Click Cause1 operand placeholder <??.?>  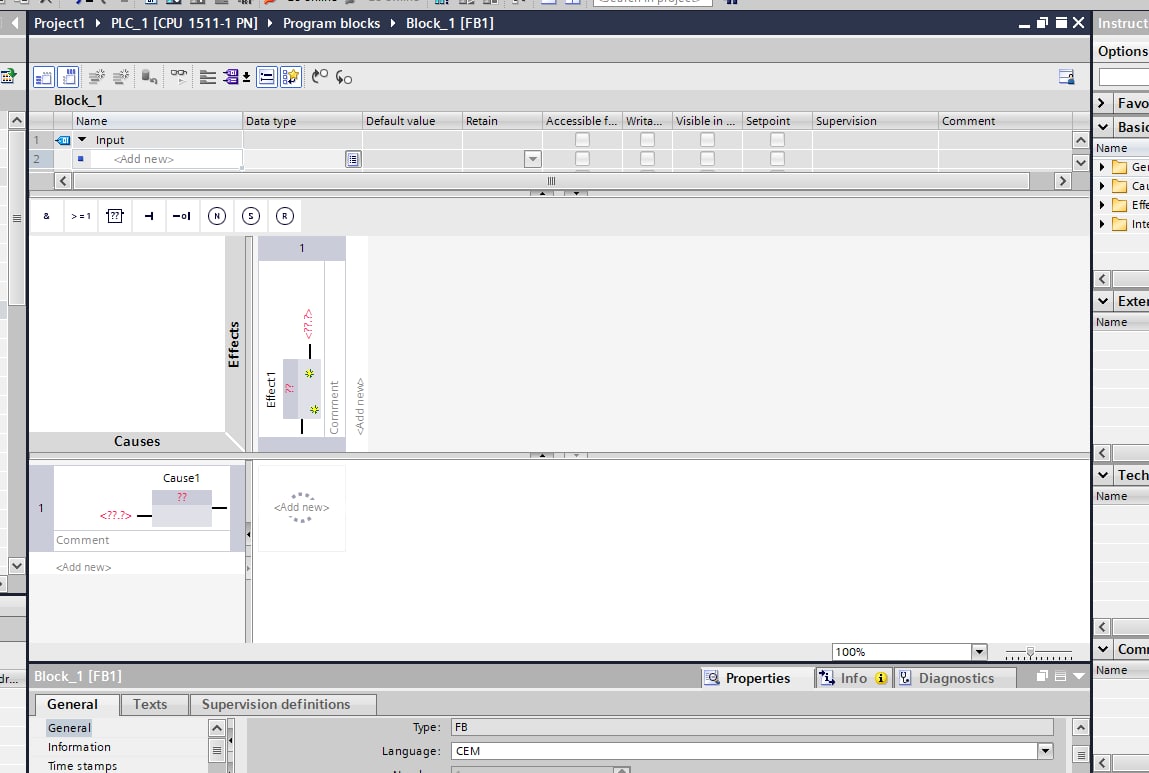click(x=116, y=515)
